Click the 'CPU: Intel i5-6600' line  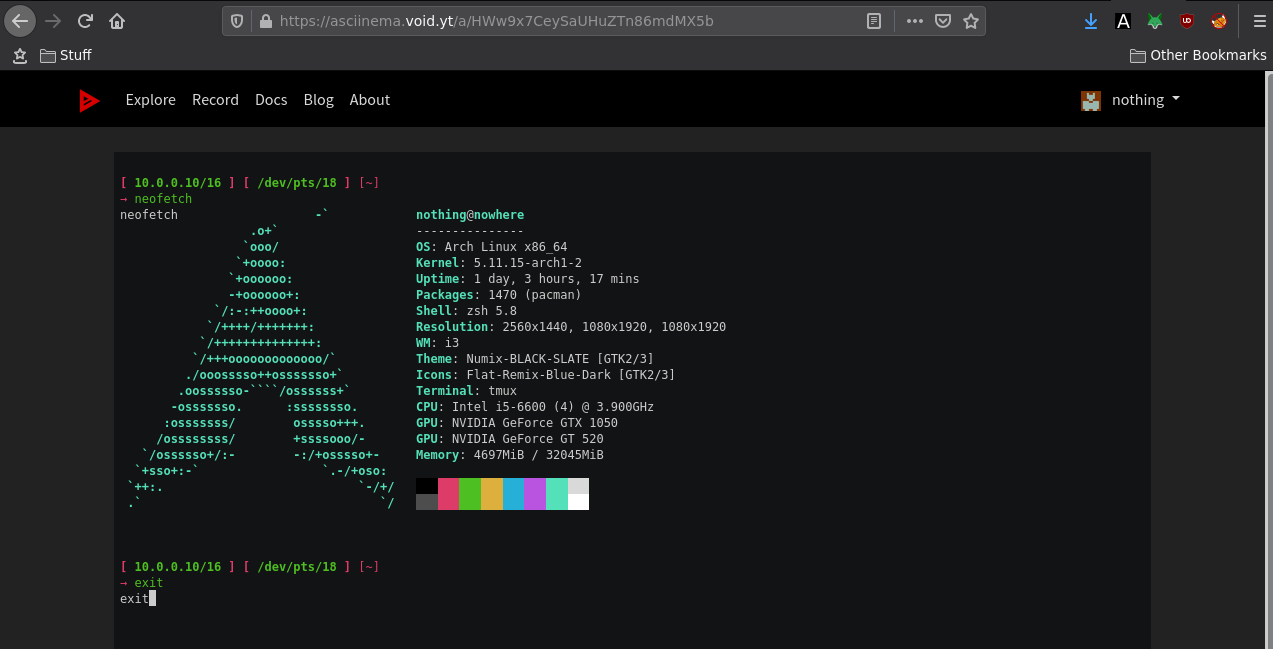(x=535, y=407)
